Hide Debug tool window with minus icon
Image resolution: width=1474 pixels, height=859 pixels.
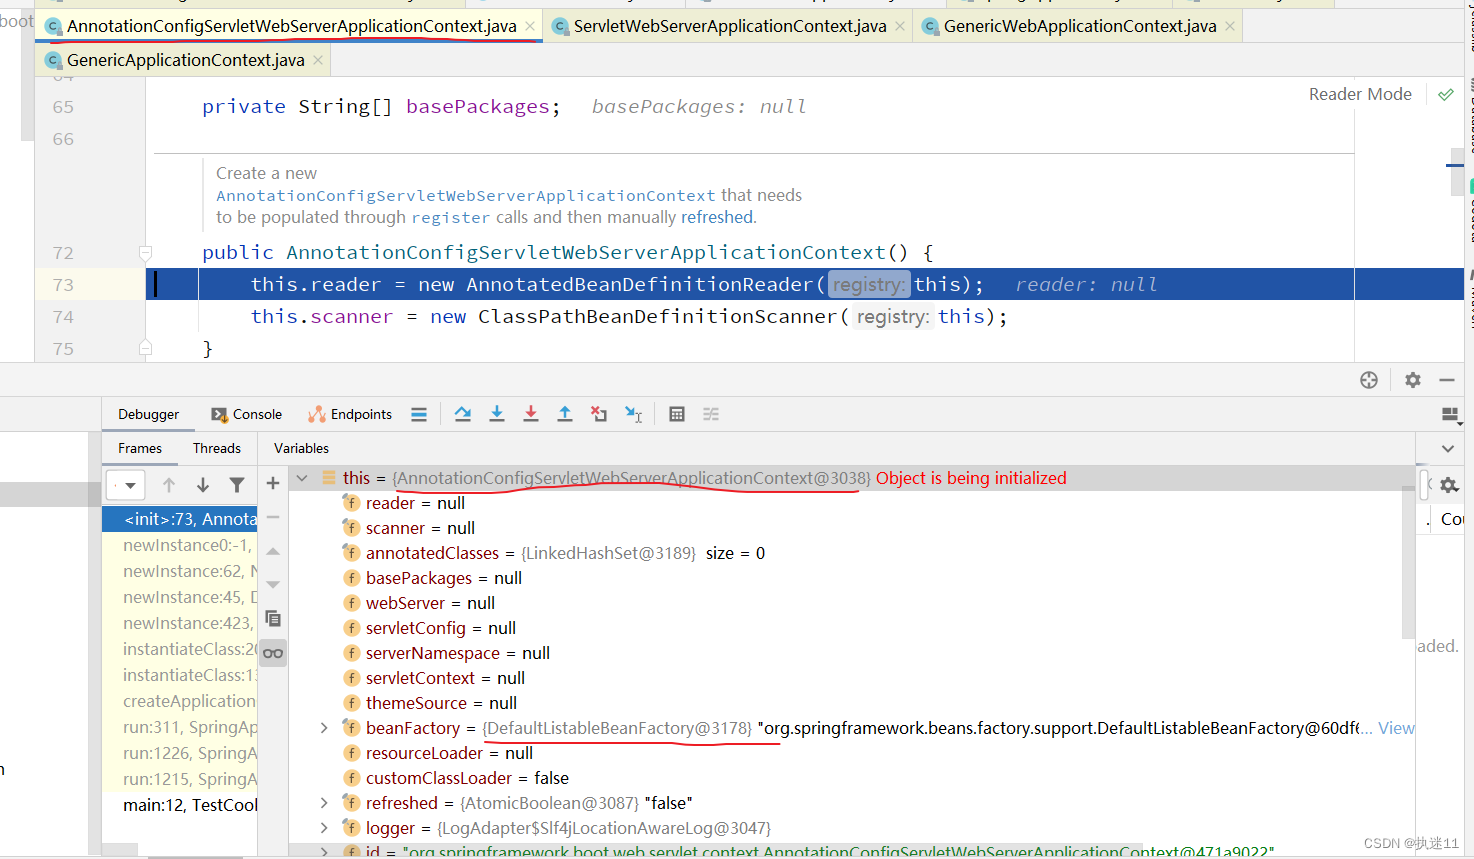tap(1447, 380)
